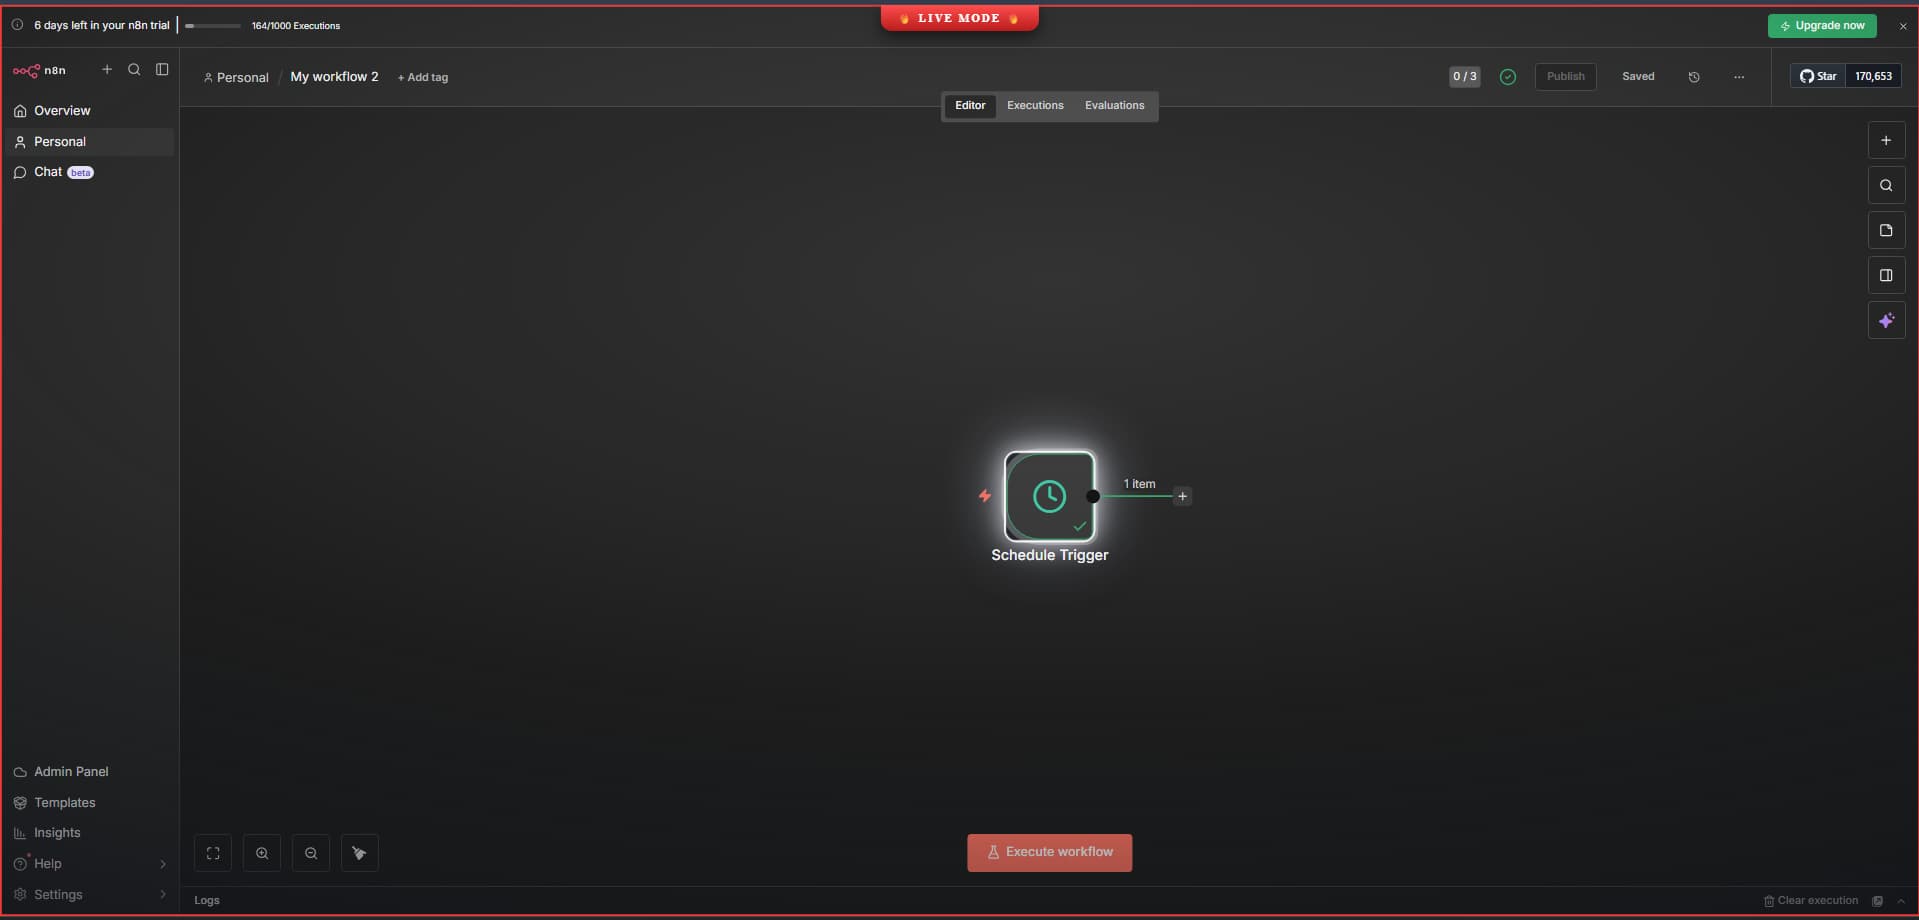This screenshot has width=1919, height=920.
Task: Tidy up the workflow nodes
Action: (x=360, y=853)
